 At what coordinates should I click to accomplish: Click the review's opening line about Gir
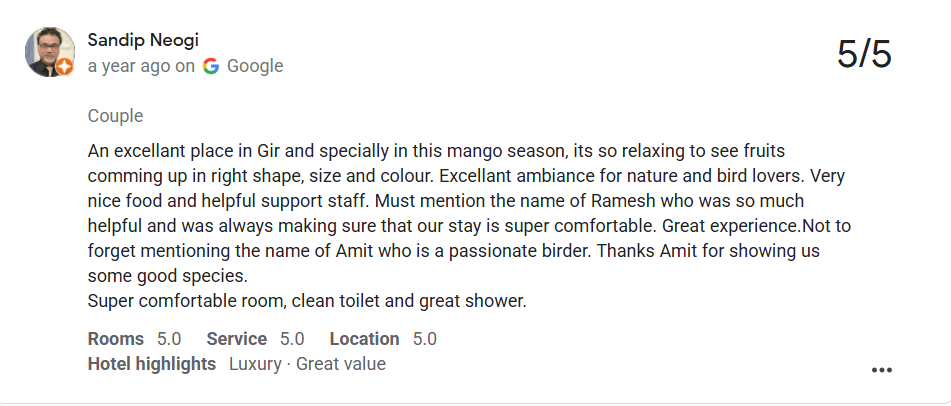(x=437, y=151)
